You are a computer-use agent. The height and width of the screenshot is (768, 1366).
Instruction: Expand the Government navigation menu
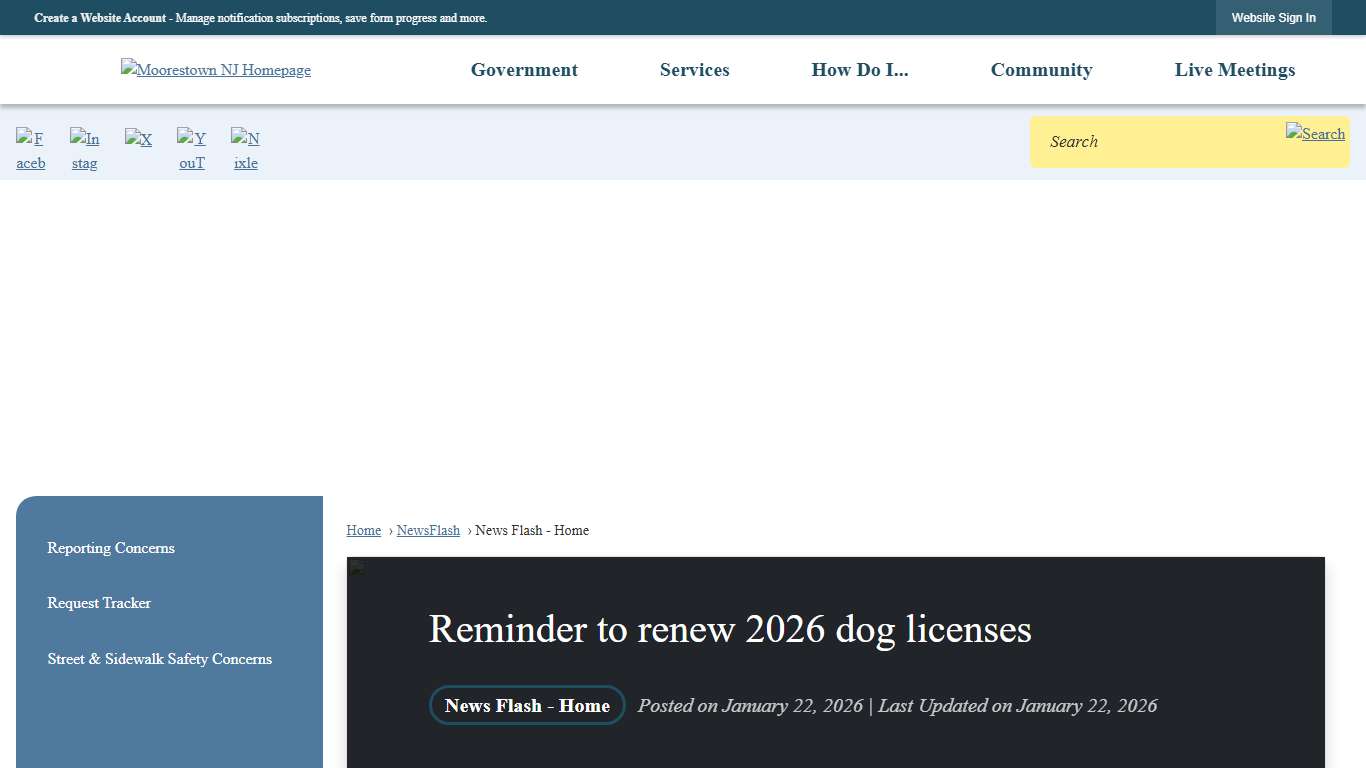click(524, 70)
